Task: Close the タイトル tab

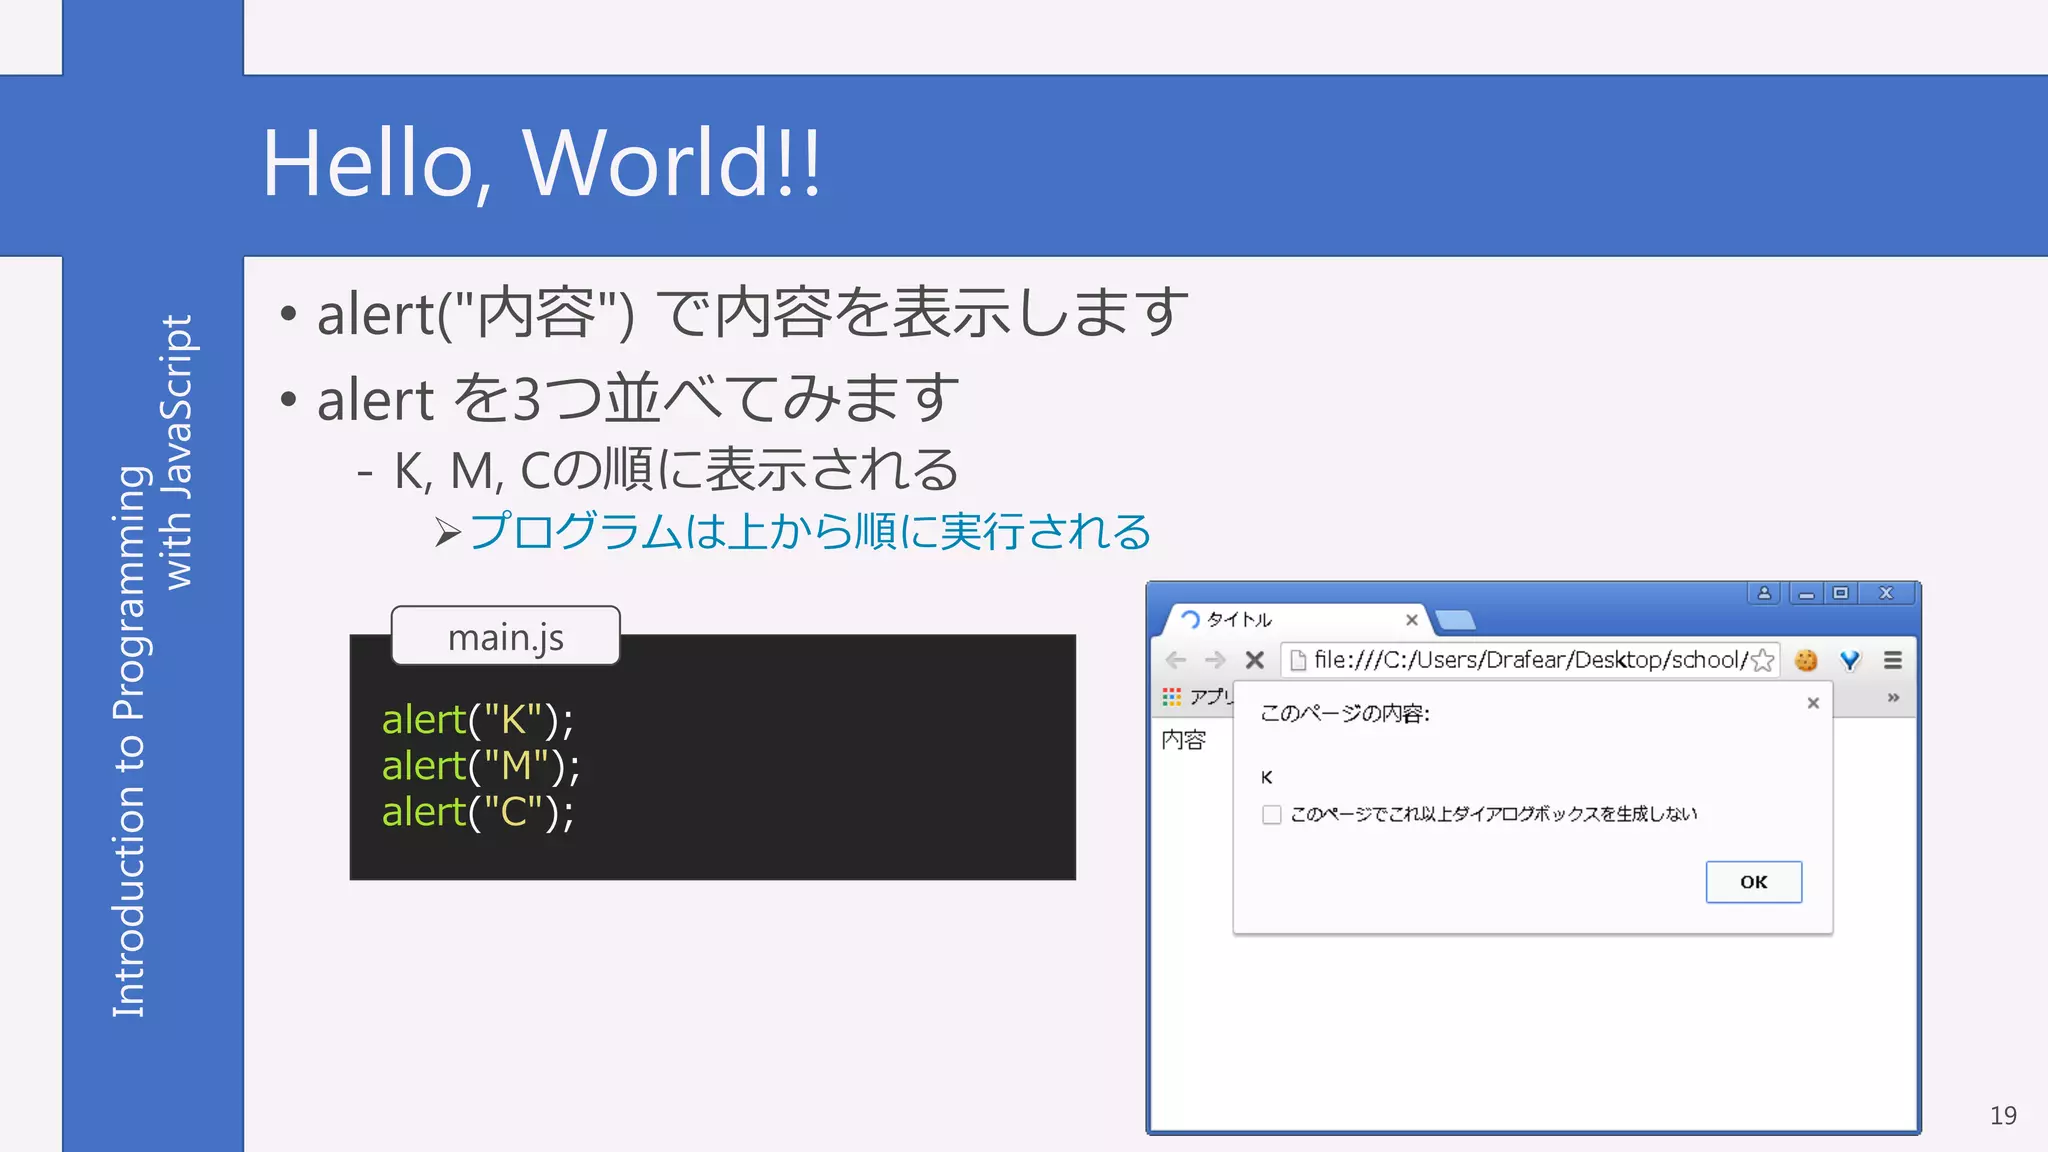Action: tap(1412, 620)
